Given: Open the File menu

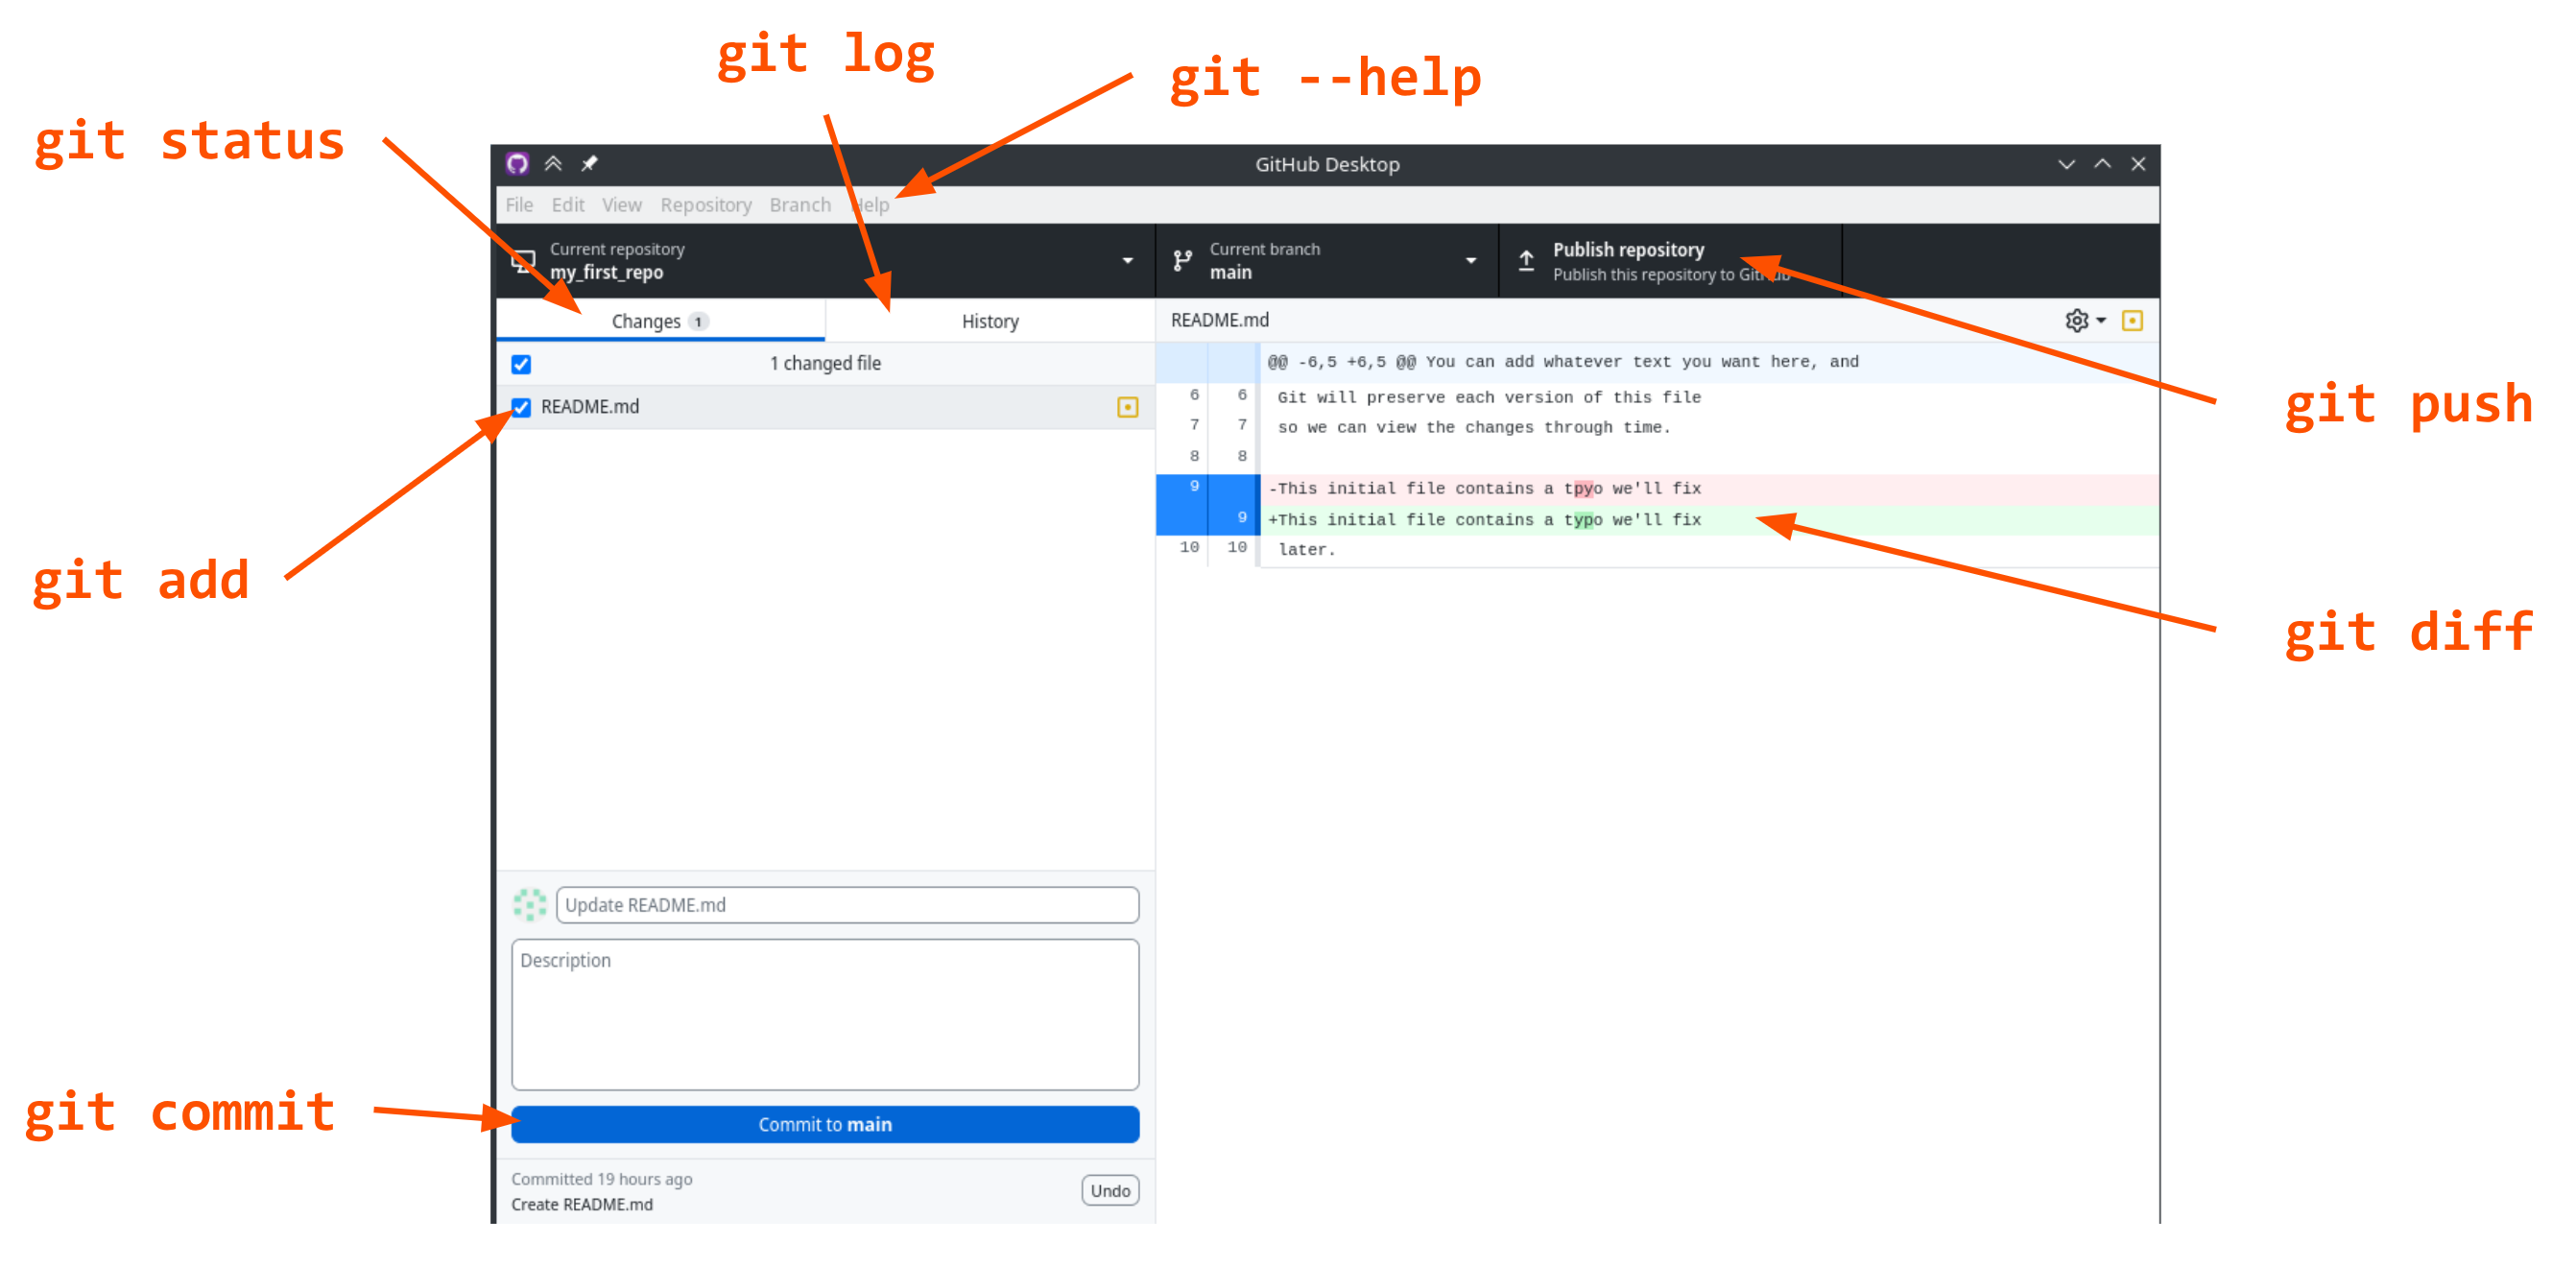Looking at the screenshot, I should click(x=519, y=205).
